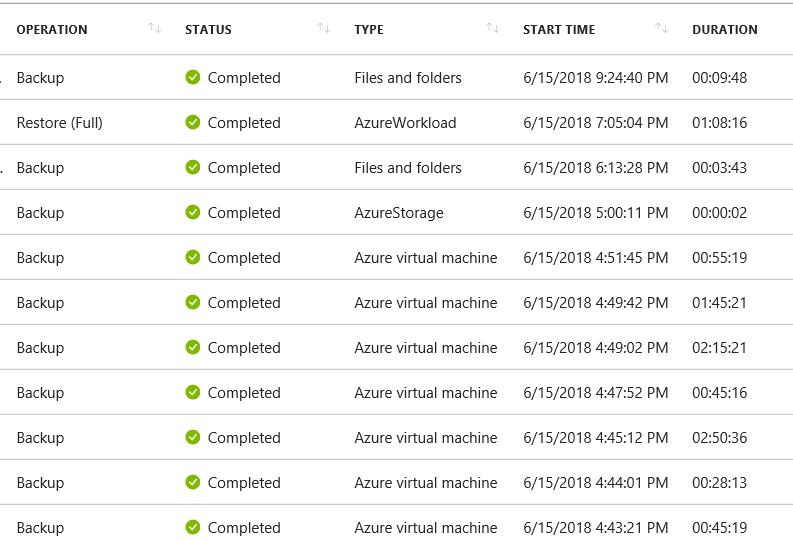793x542 pixels.
Task: Click completed check icon of 4:43:21 PM backup
Action: click(193, 527)
